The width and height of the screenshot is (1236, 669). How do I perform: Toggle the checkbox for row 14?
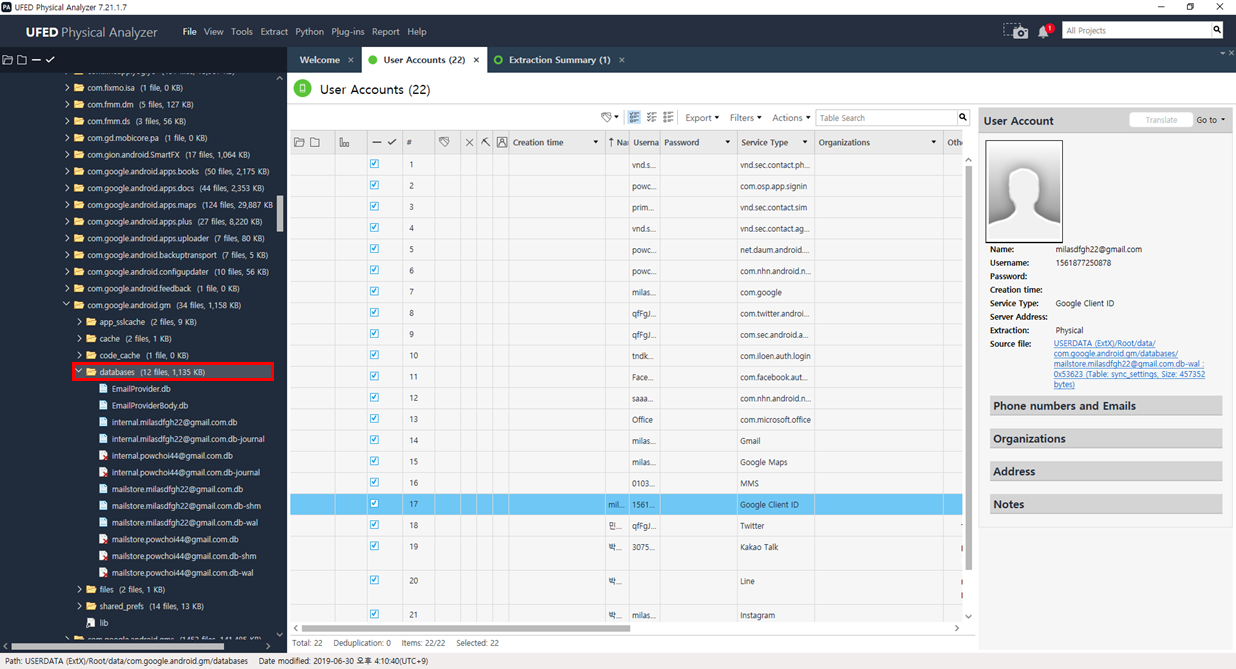374,440
